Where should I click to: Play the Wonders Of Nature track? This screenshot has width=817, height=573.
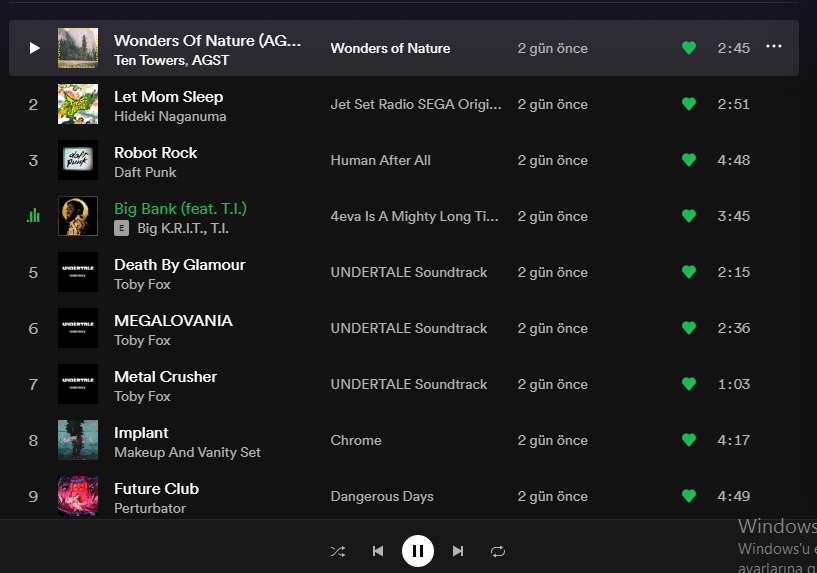(x=34, y=48)
